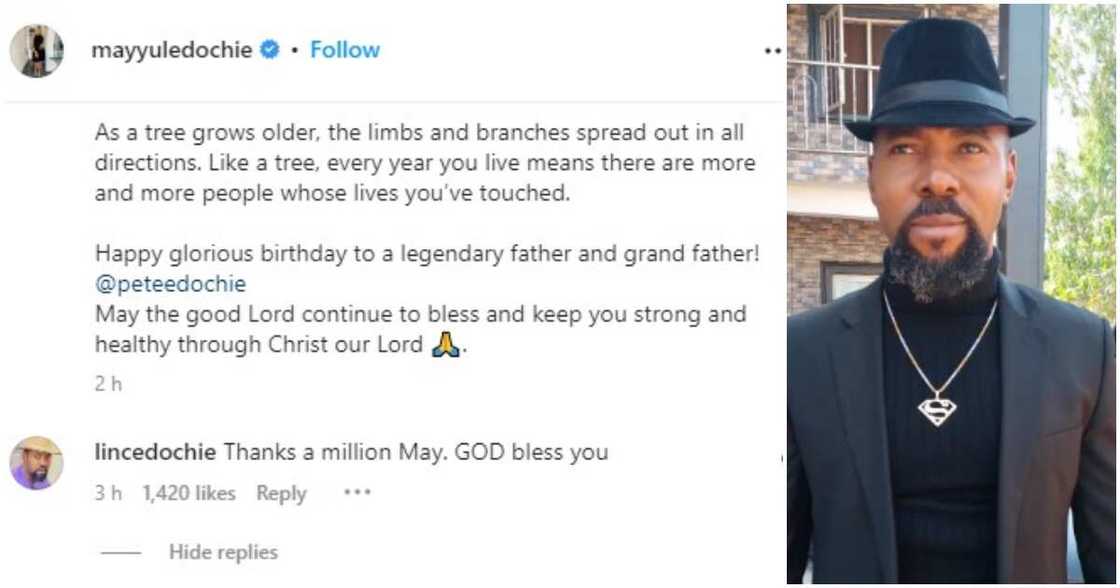Image resolution: width=1120 pixels, height=588 pixels.
Task: Collapse replies with Hide replies
Action: tap(223, 552)
